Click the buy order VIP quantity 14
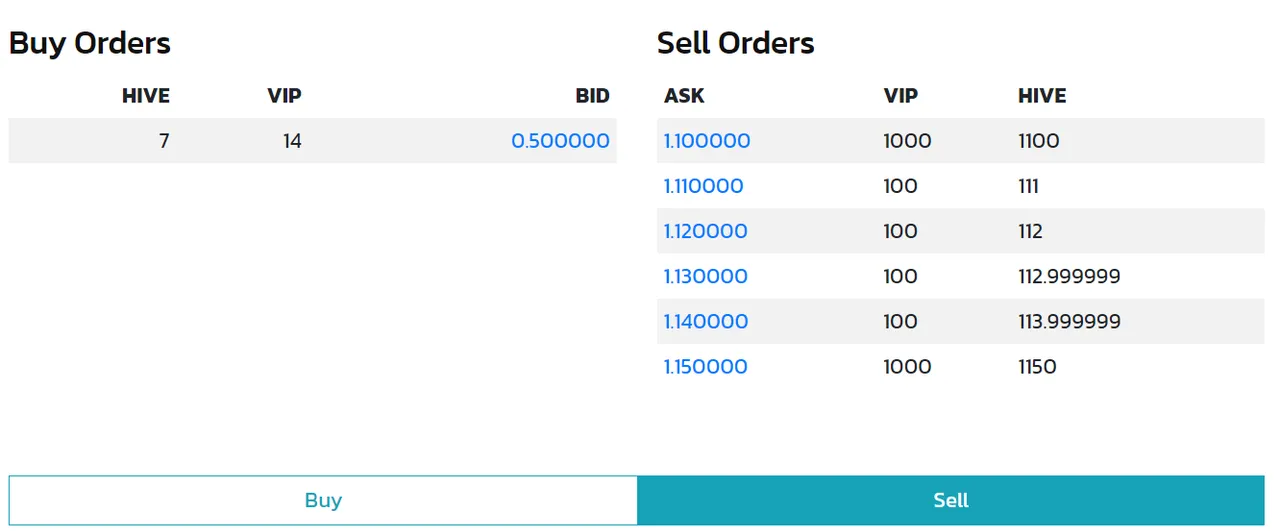The image size is (1280, 531). (292, 141)
